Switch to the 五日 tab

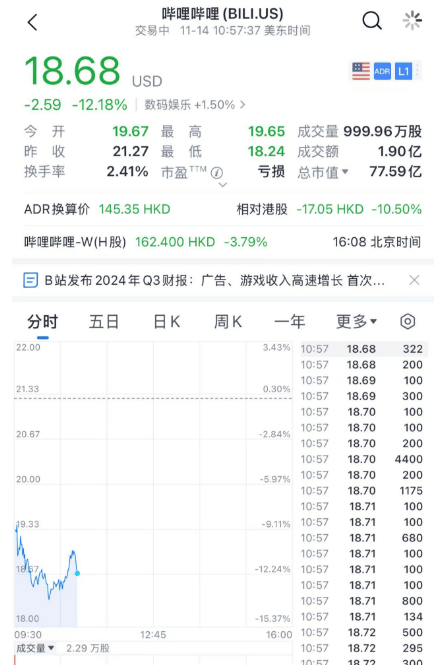coord(104,321)
